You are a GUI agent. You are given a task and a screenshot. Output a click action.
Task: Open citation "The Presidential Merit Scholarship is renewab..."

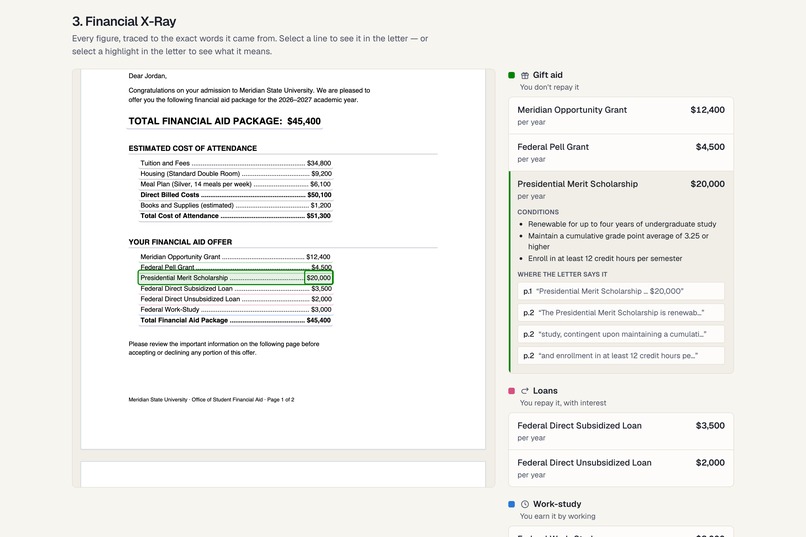(621, 313)
